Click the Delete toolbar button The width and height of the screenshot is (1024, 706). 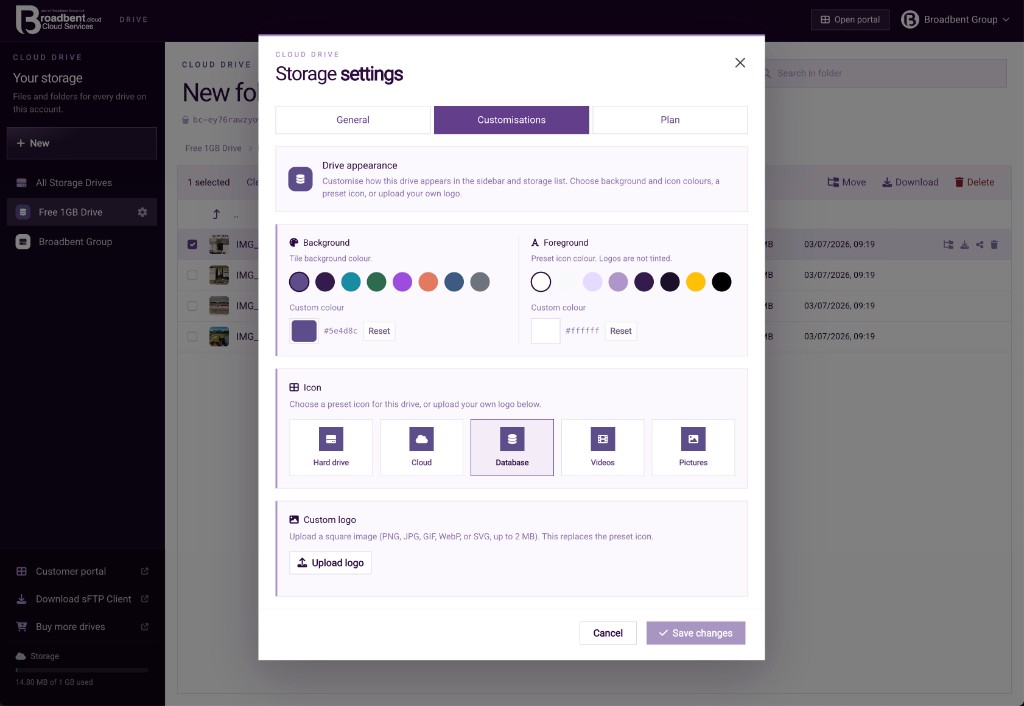coord(974,182)
